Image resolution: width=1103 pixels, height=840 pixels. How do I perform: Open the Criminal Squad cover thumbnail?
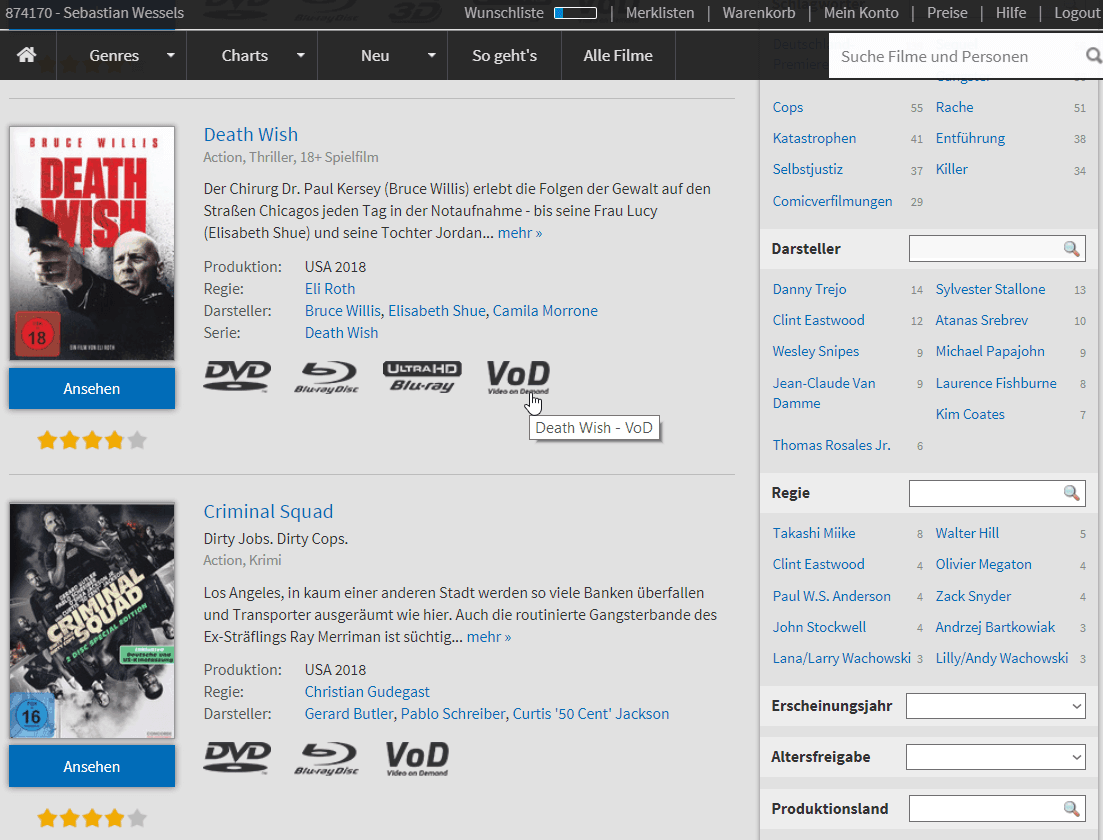coord(91,621)
